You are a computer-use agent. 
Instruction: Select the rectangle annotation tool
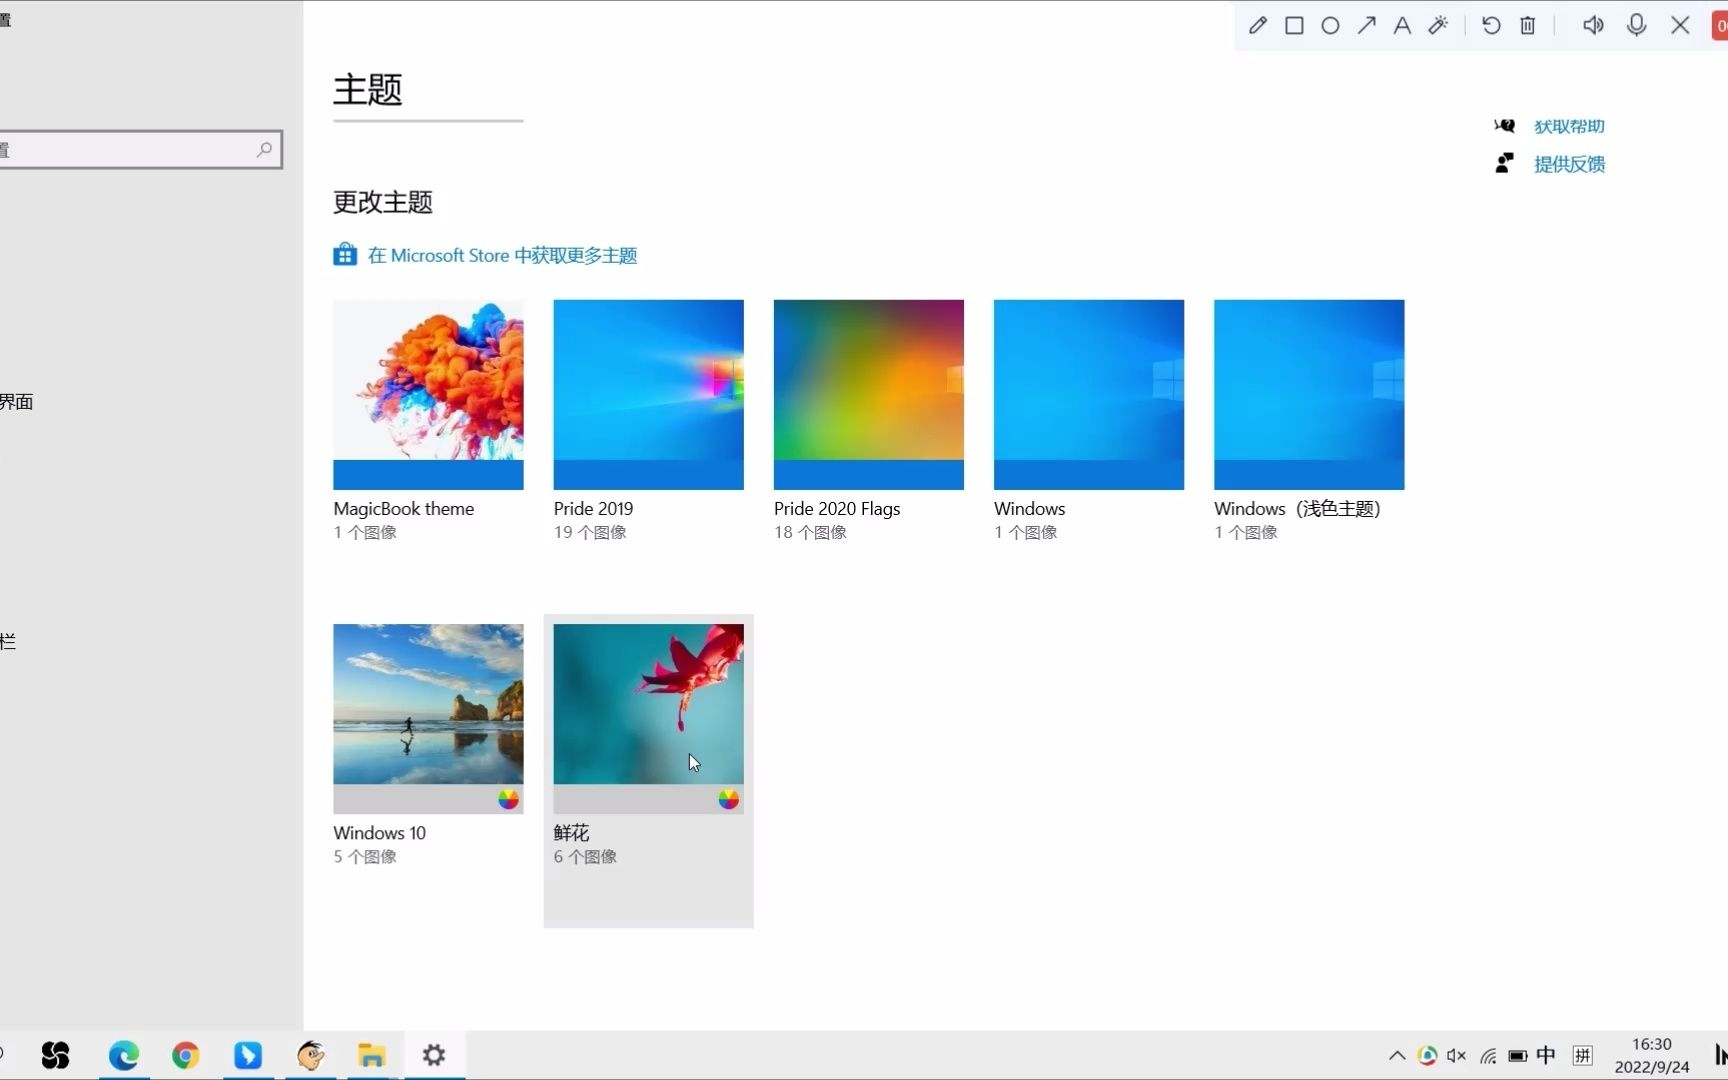1294,25
